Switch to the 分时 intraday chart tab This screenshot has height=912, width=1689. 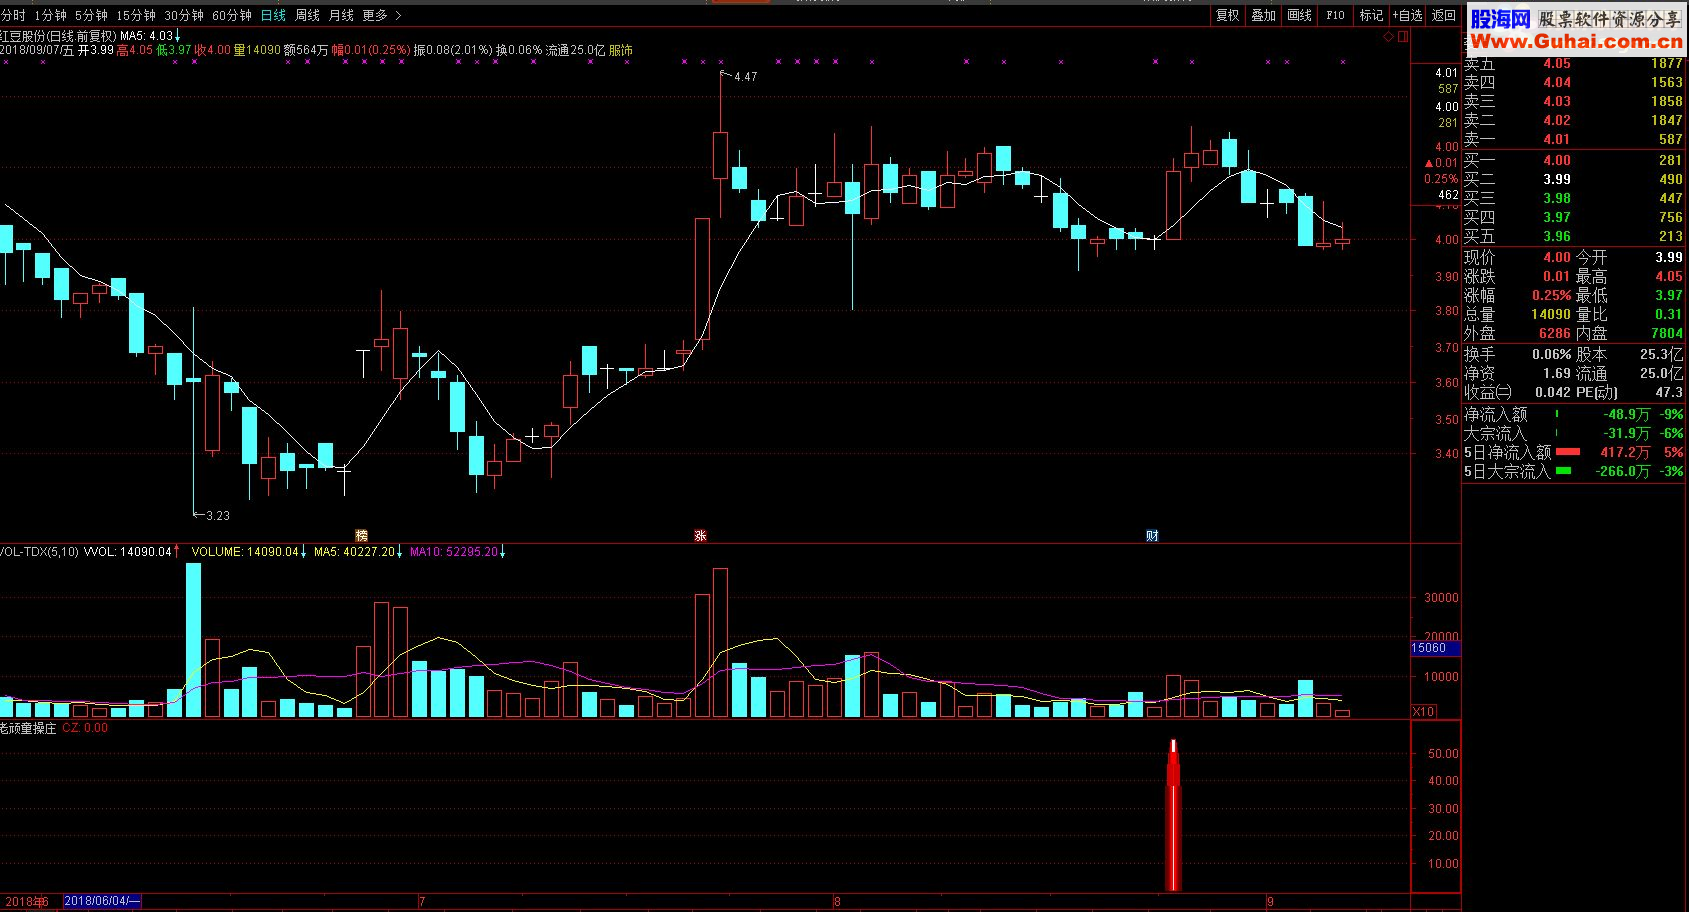pos(13,15)
